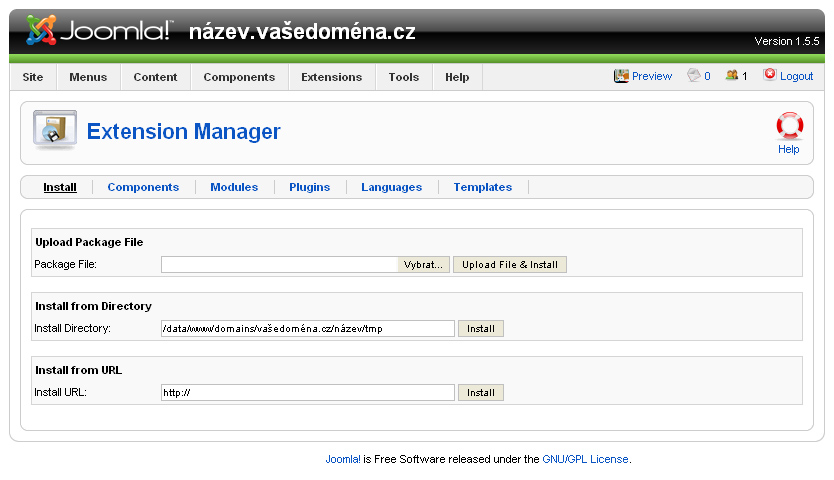The width and height of the screenshot is (834, 480).
Task: Click the Help link under lifebuoy
Action: pos(788,150)
